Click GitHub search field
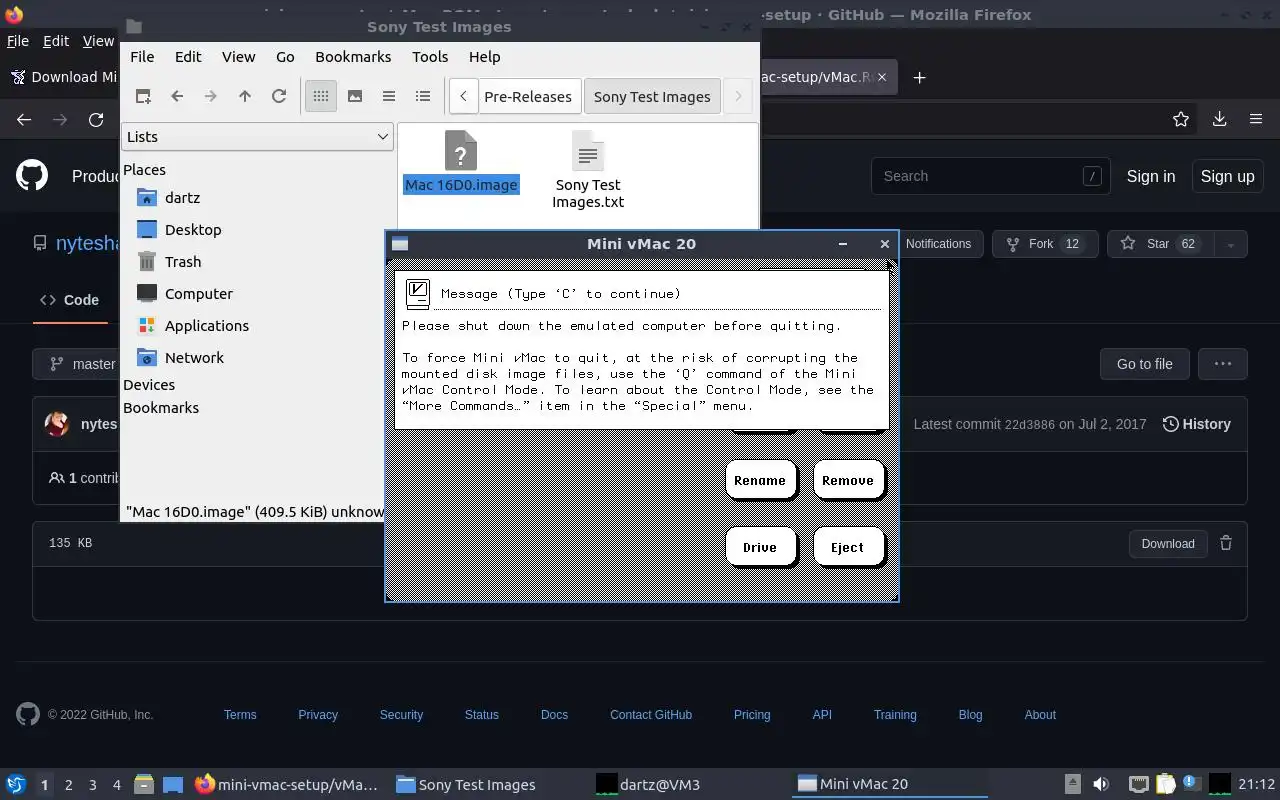The height and width of the screenshot is (800, 1280). coord(990,176)
